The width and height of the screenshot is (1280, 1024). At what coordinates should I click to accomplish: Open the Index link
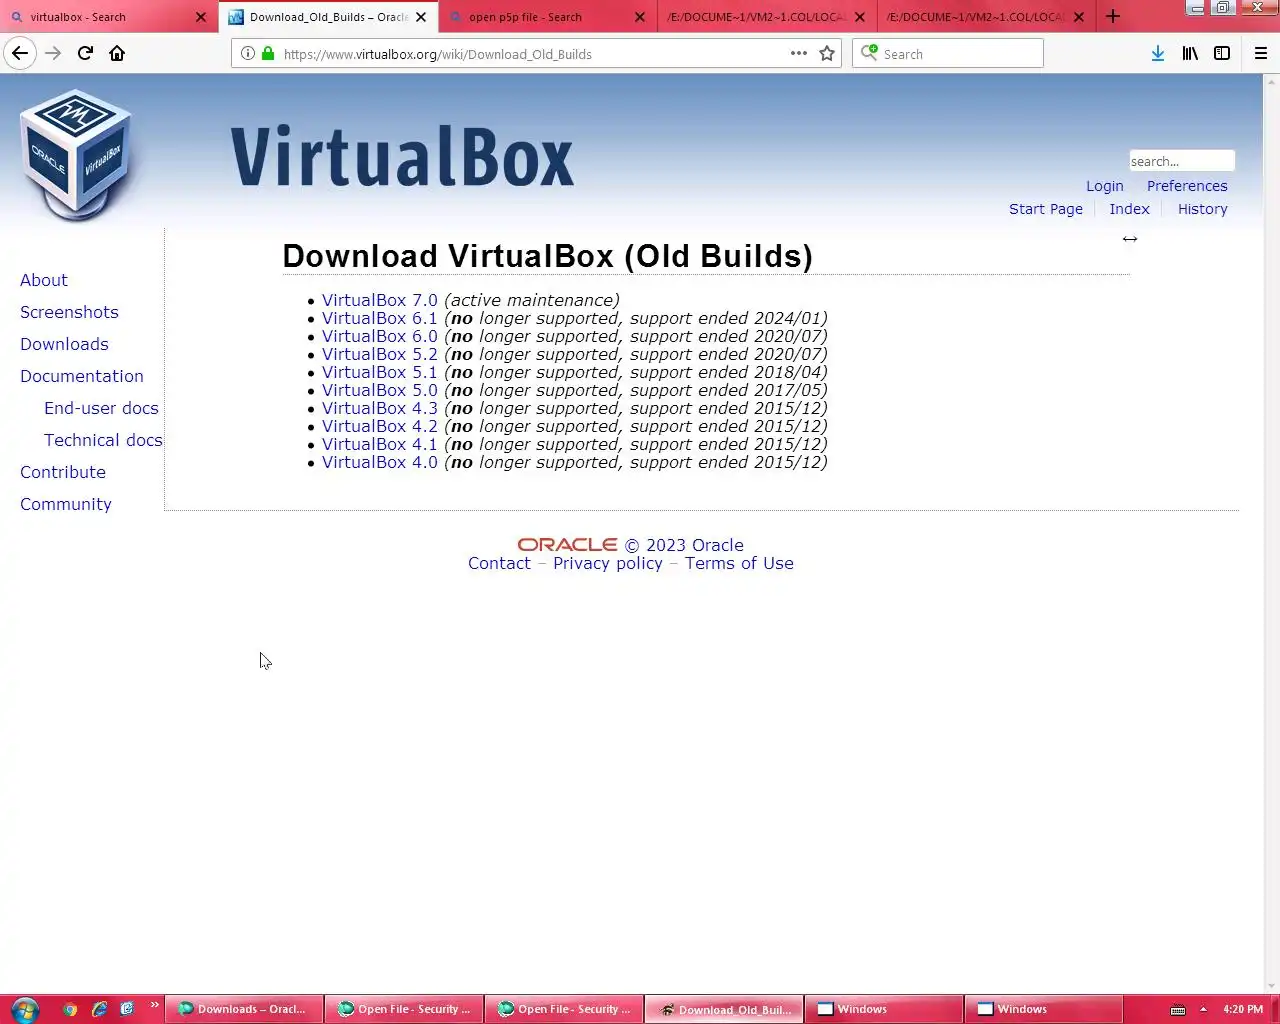[x=1129, y=209]
